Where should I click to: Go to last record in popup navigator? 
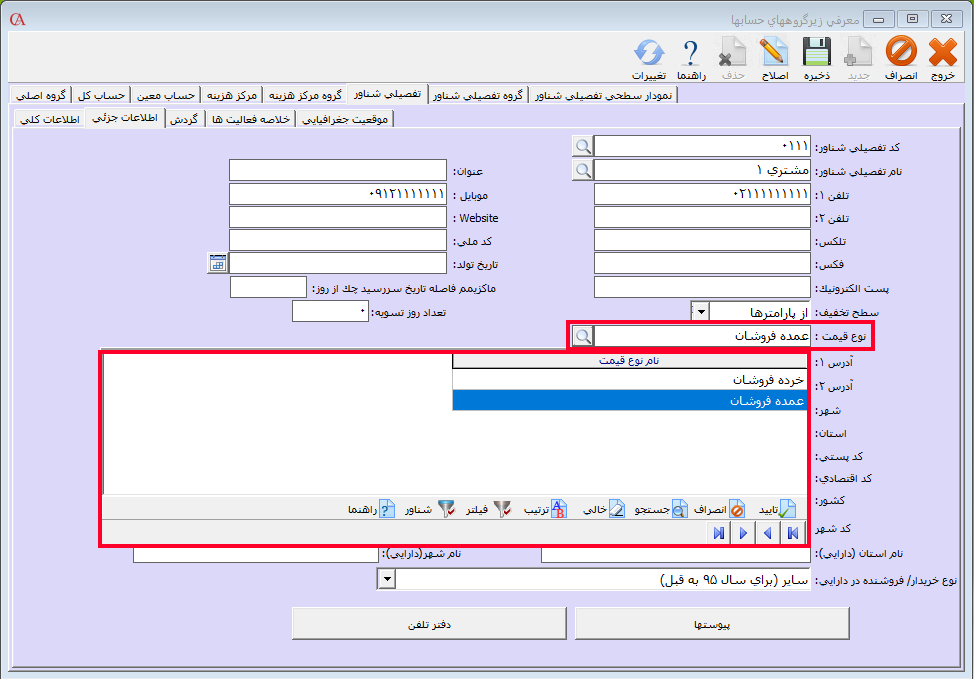coord(719,533)
